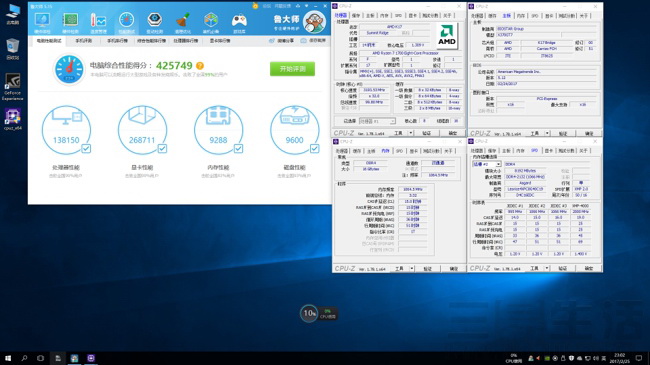Click Validate in the CPU-Z mainboard window
Screen dimensions: 650x365
[563, 134]
